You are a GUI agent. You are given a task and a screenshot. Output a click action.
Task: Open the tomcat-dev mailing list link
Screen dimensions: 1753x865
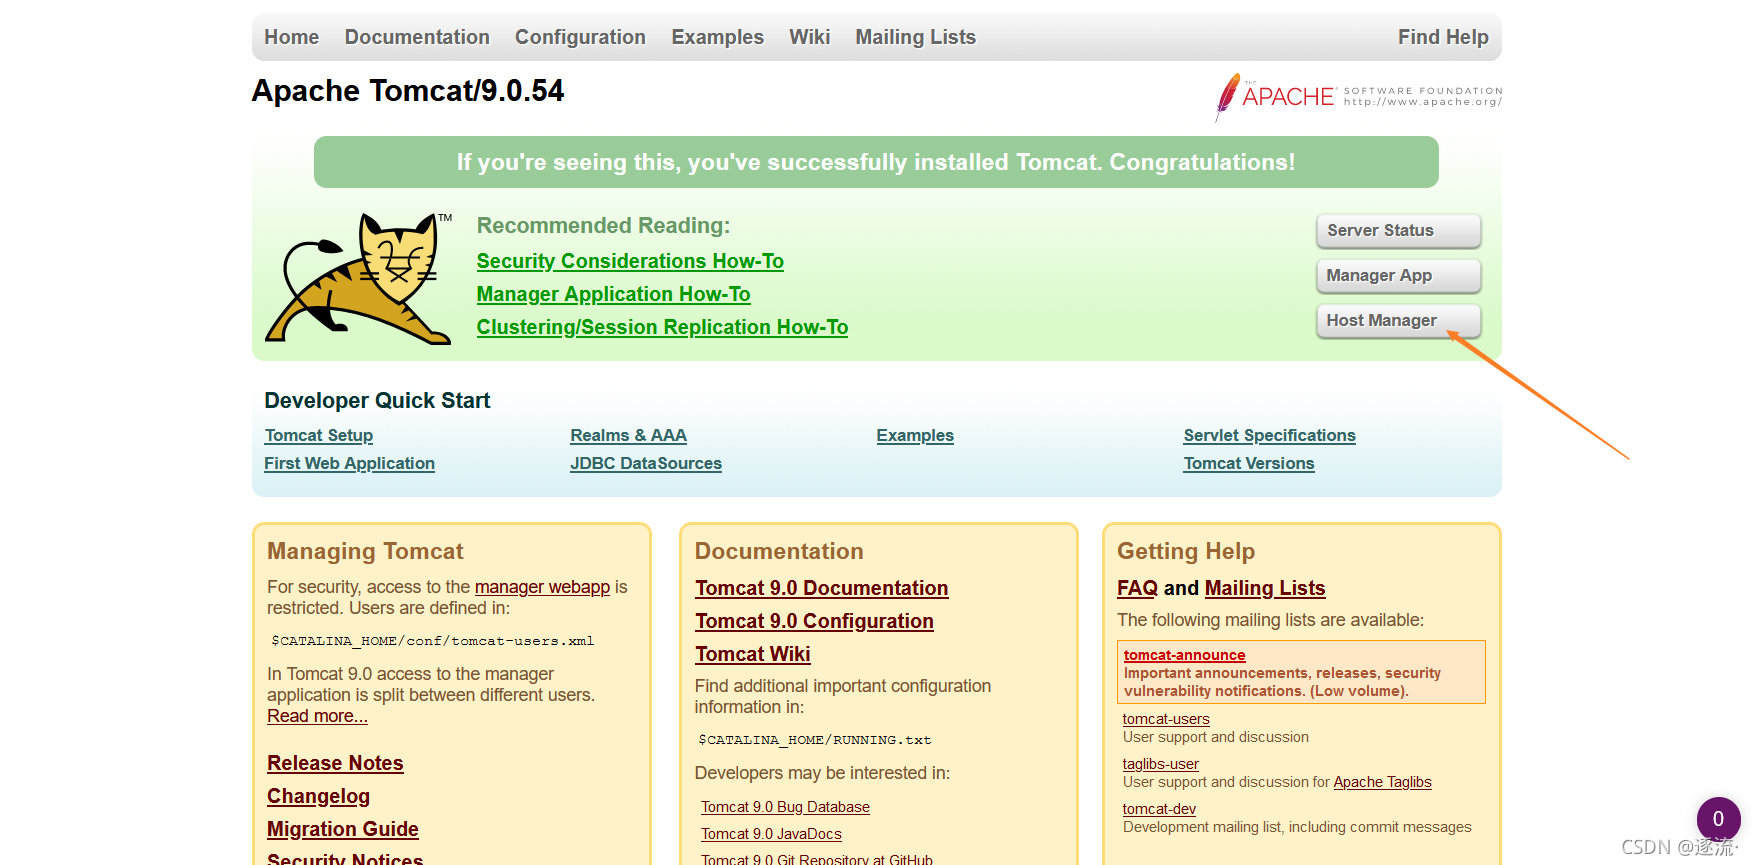tap(1159, 809)
